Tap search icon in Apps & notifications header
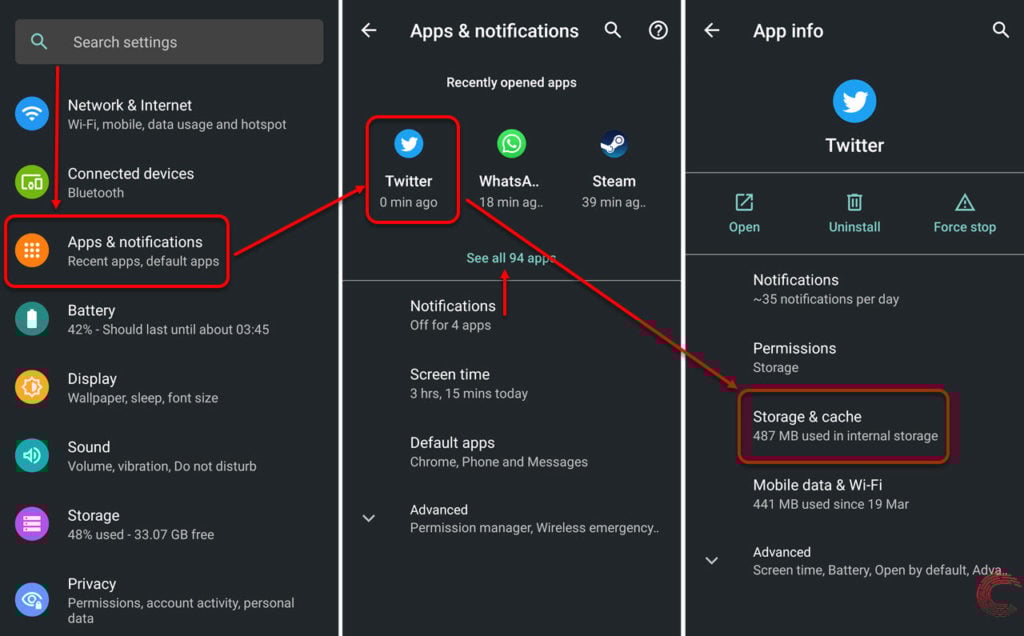The image size is (1024, 636). (613, 30)
